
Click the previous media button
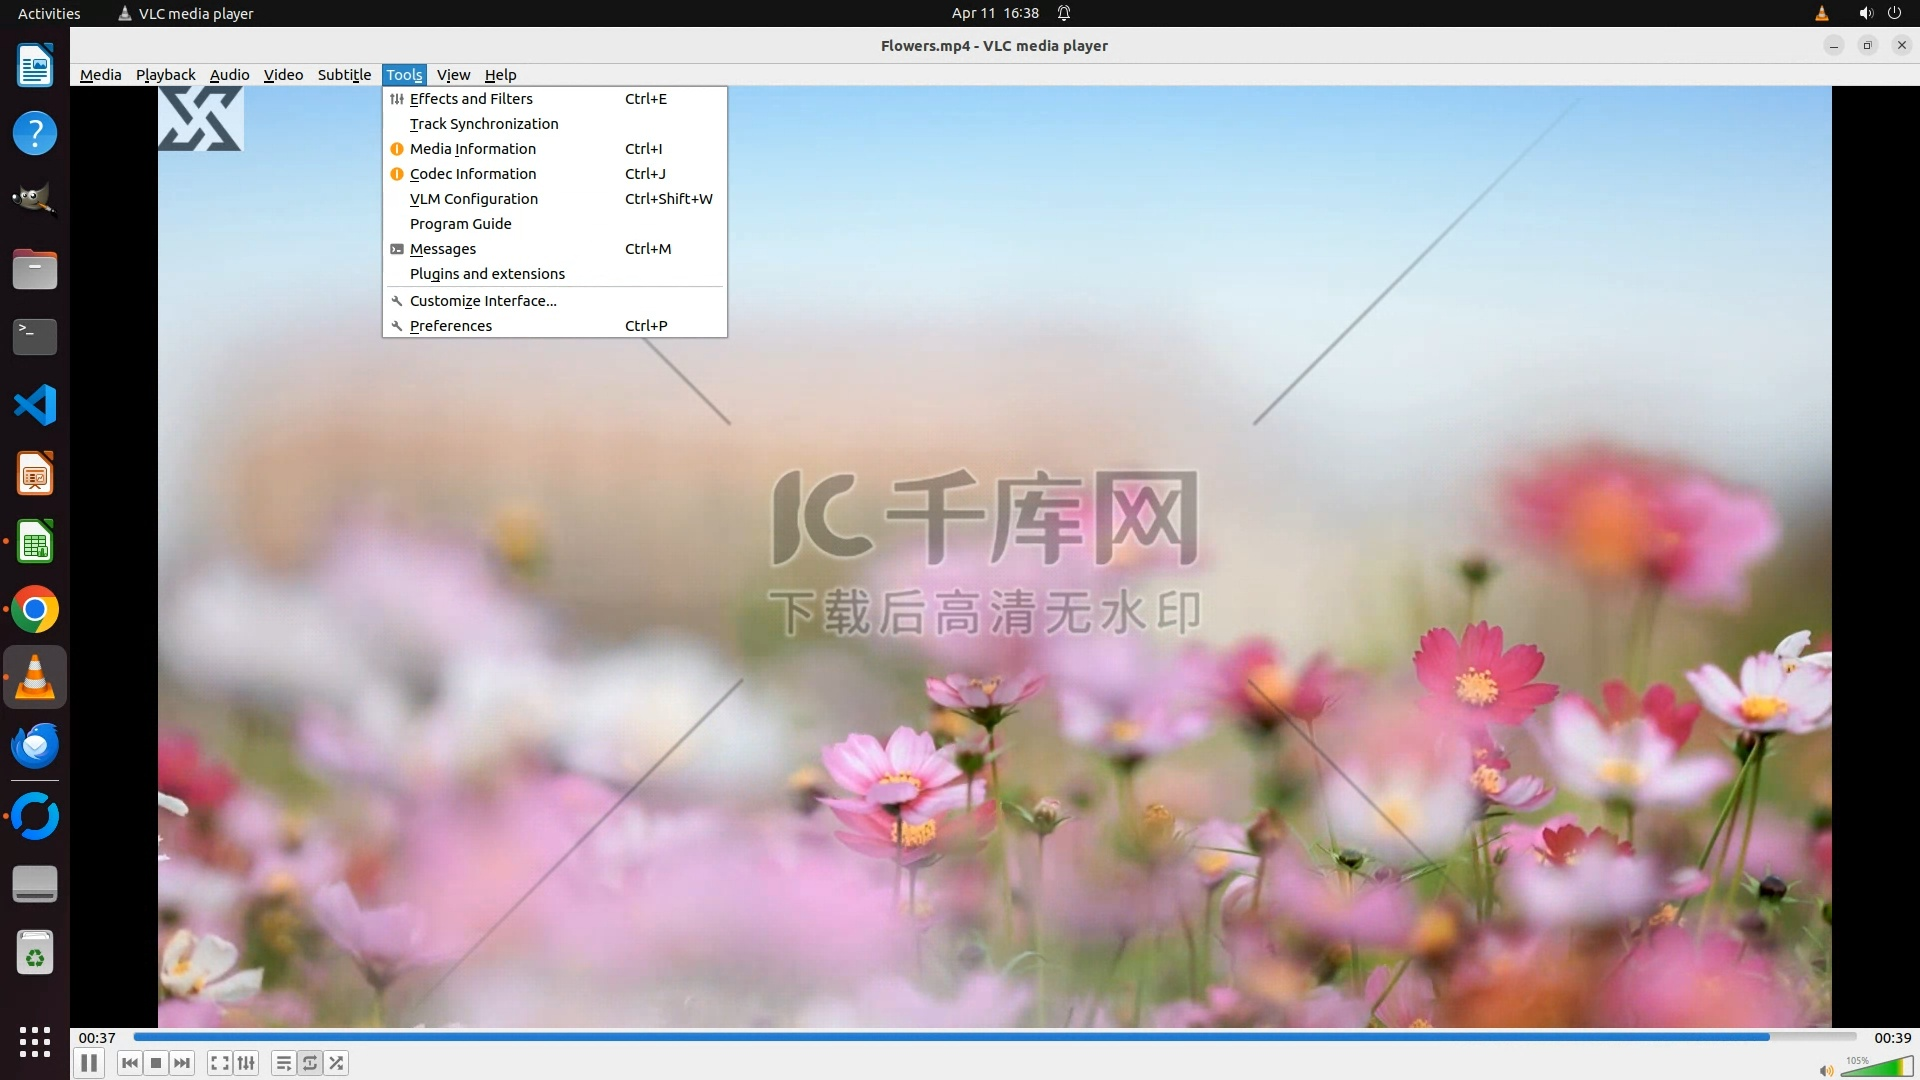click(x=130, y=1063)
